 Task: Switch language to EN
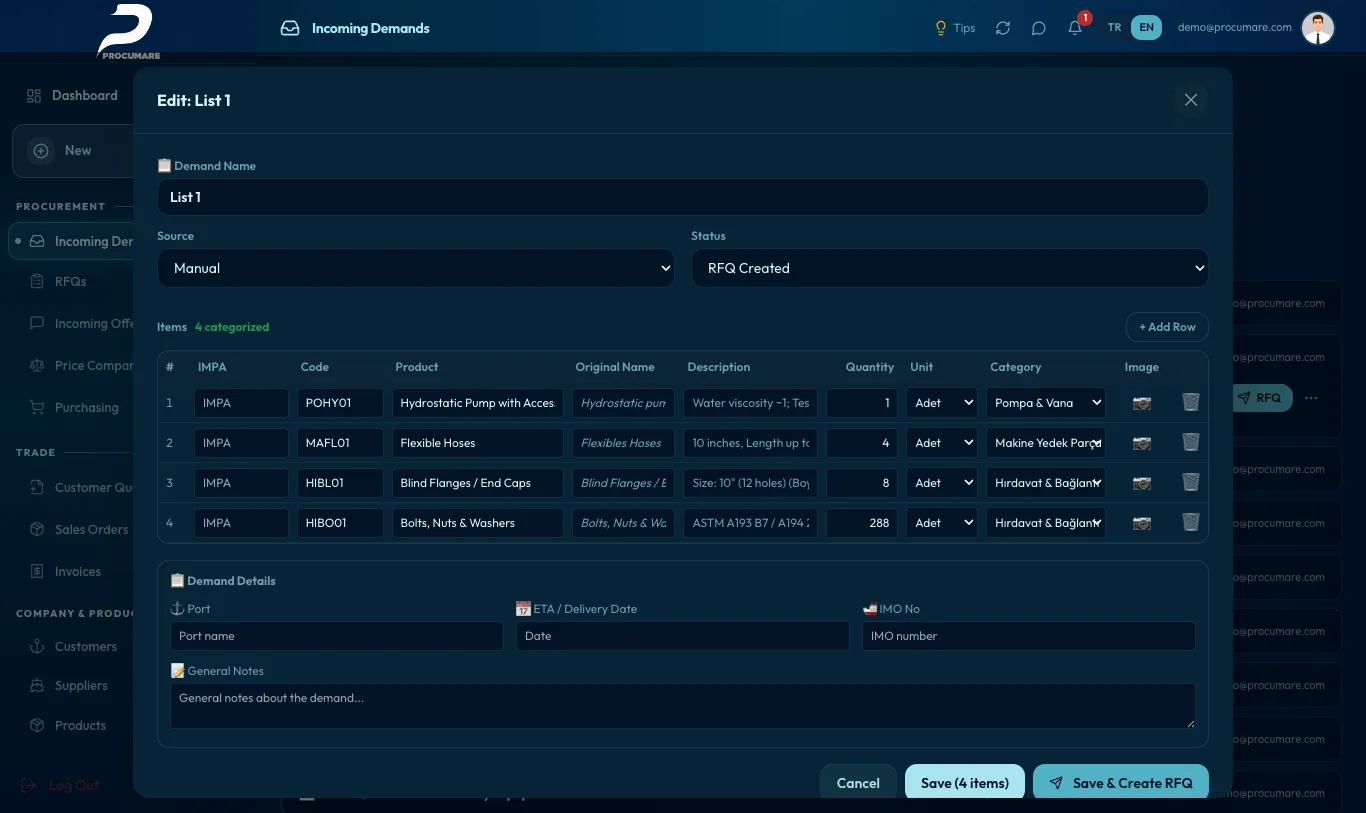tap(1147, 28)
